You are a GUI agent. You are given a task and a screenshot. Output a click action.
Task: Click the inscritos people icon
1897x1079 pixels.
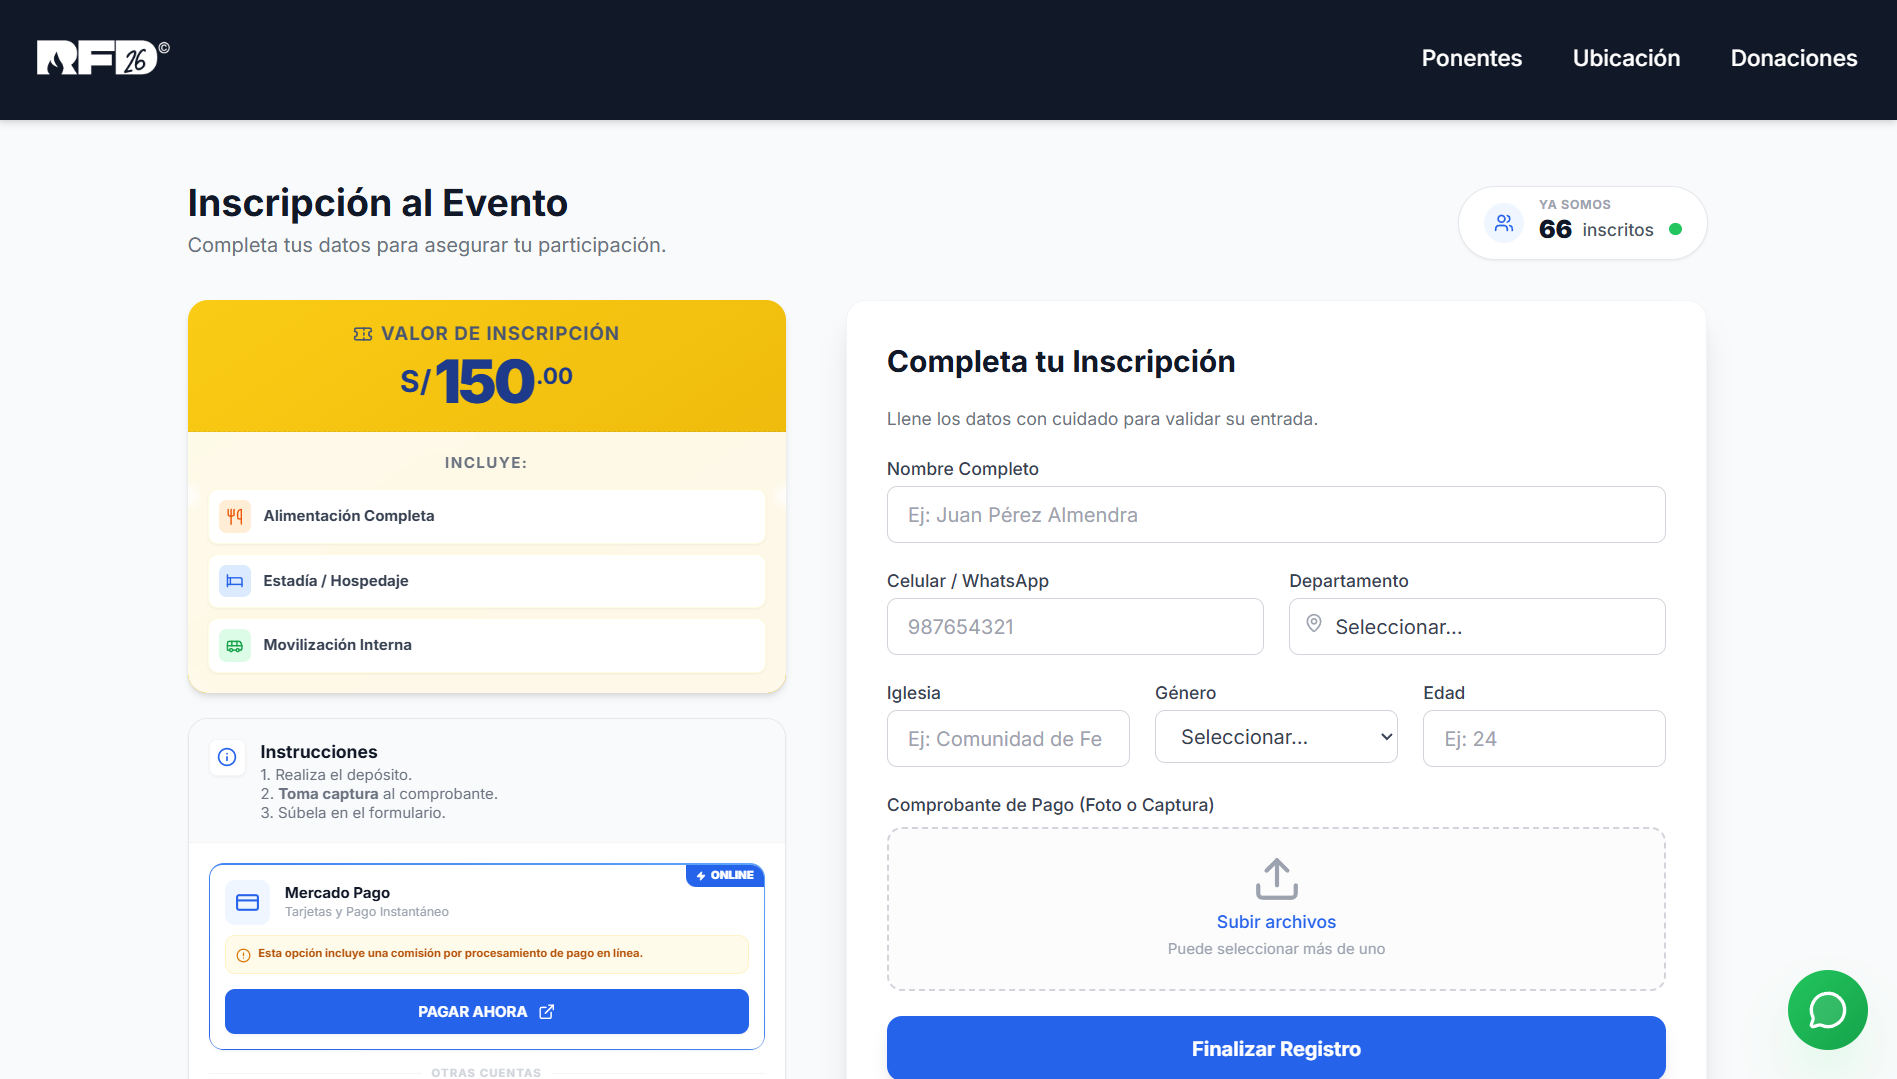click(1503, 223)
